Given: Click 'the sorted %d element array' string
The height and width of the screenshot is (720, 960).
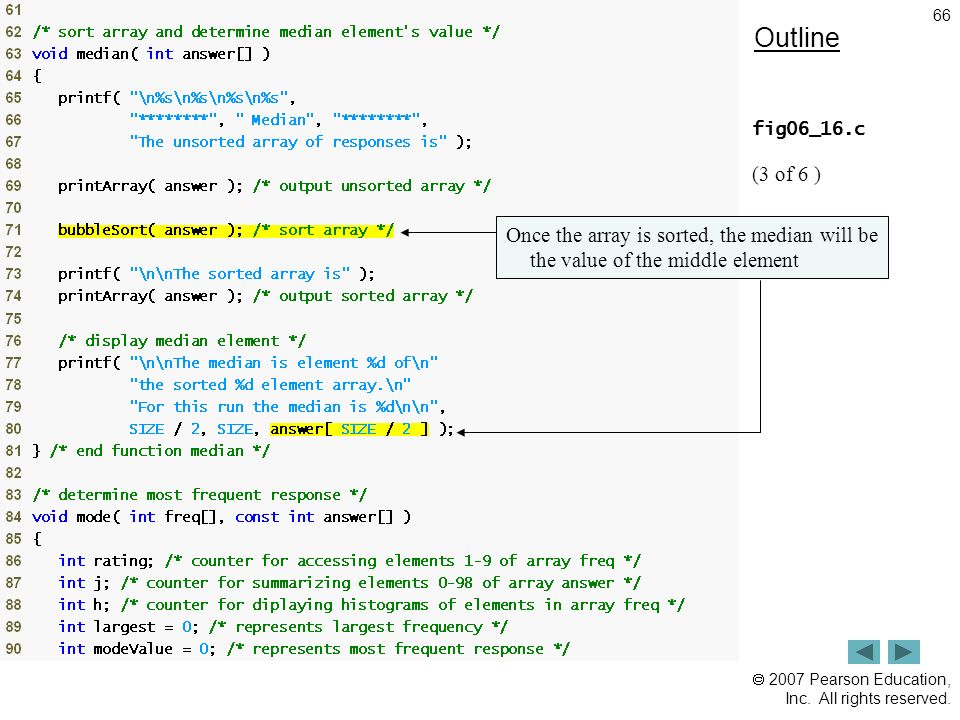Looking at the screenshot, I should coord(271,385).
